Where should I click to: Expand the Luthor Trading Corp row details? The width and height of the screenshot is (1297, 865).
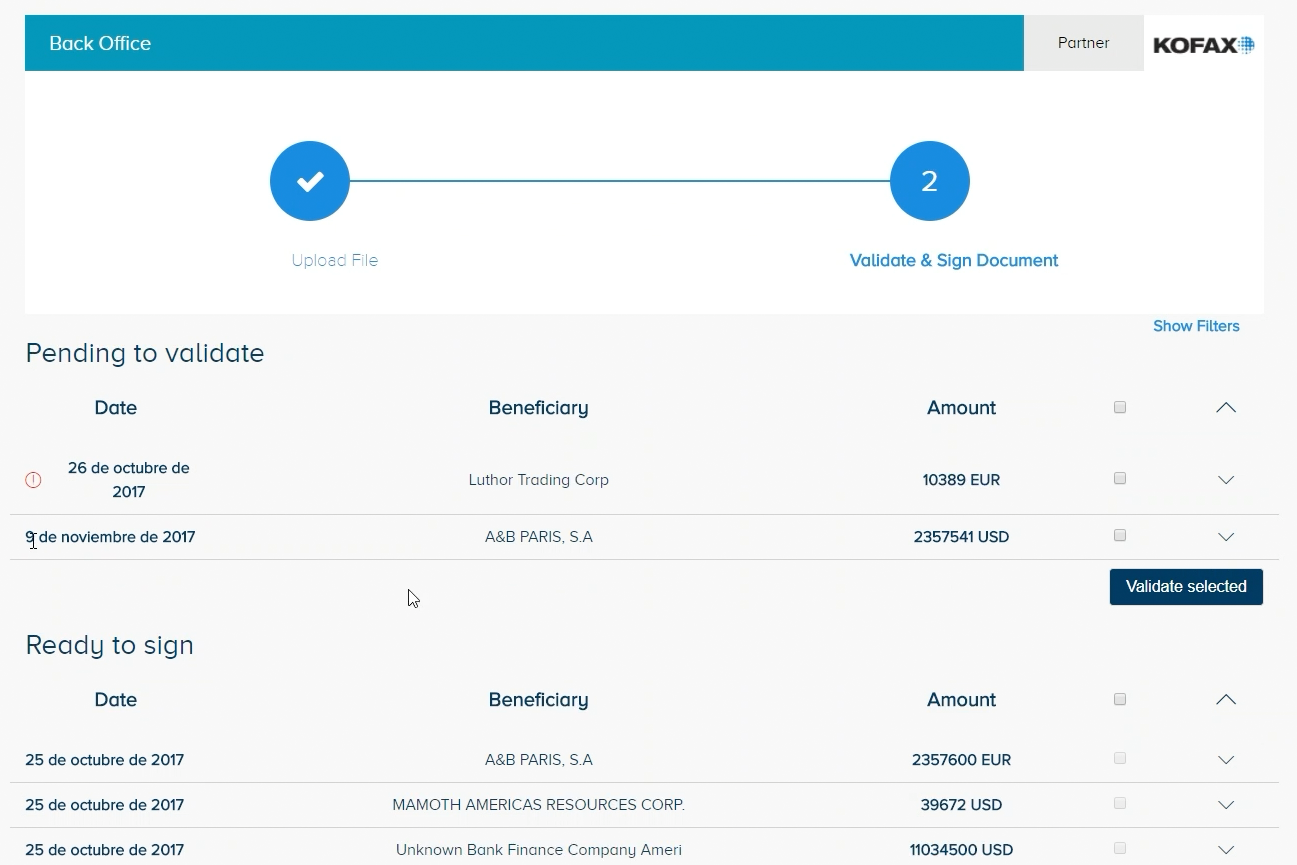click(x=1226, y=480)
